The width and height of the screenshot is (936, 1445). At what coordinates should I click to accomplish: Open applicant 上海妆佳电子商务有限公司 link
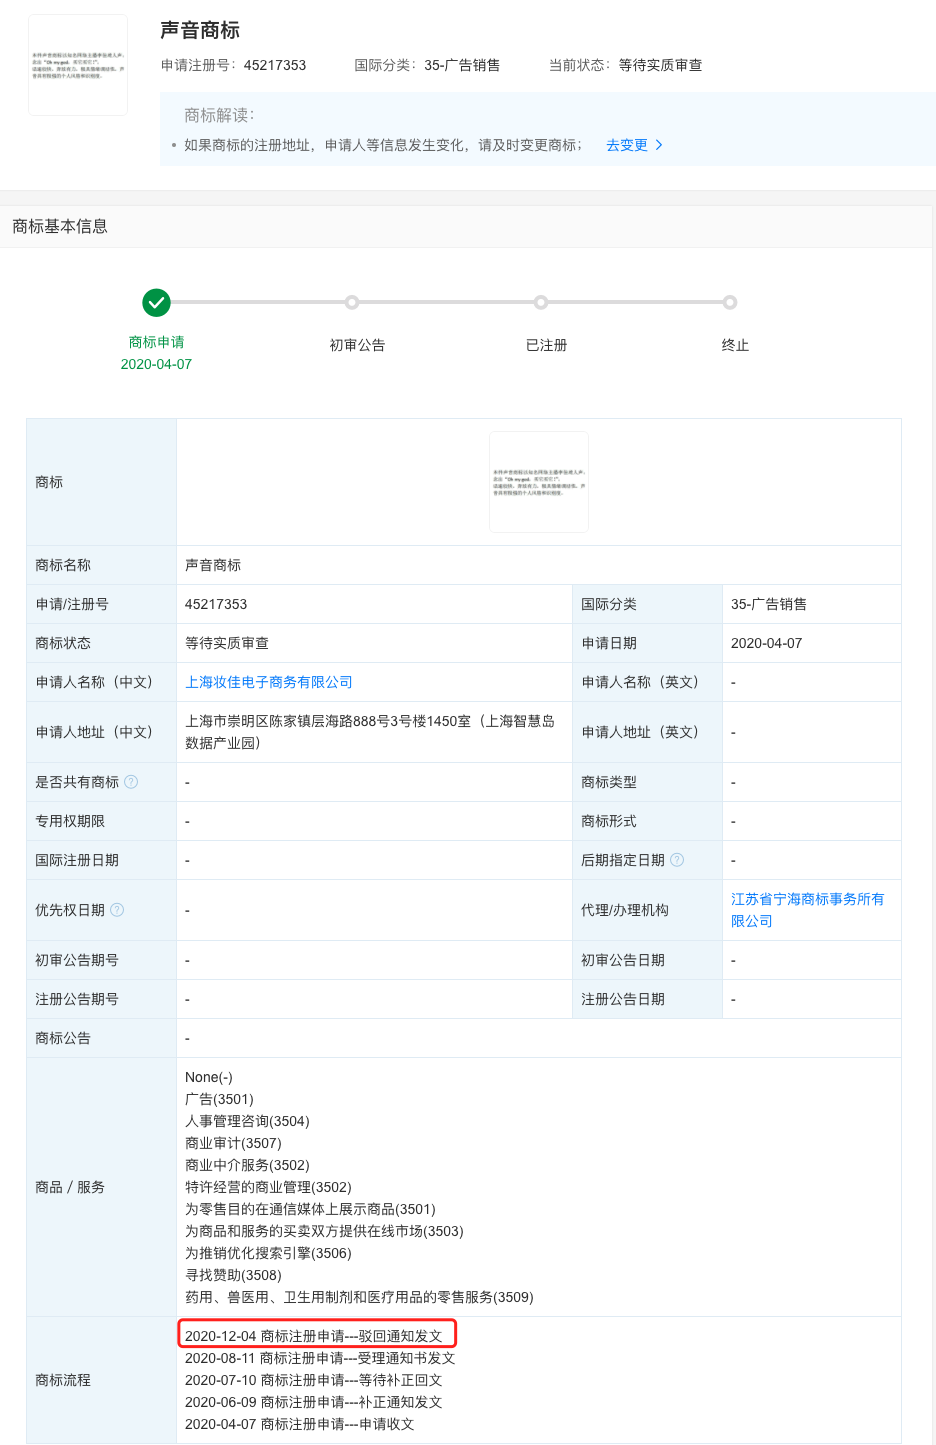(268, 682)
